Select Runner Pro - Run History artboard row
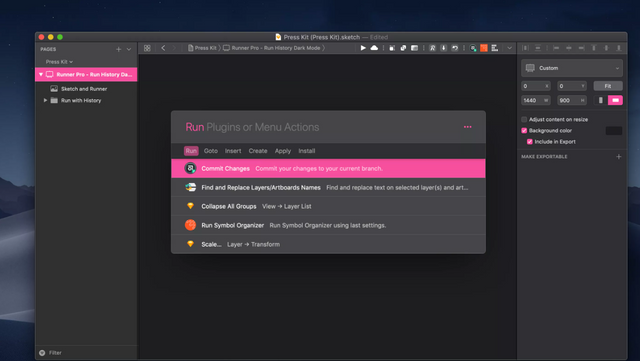640x361 pixels. (86, 75)
